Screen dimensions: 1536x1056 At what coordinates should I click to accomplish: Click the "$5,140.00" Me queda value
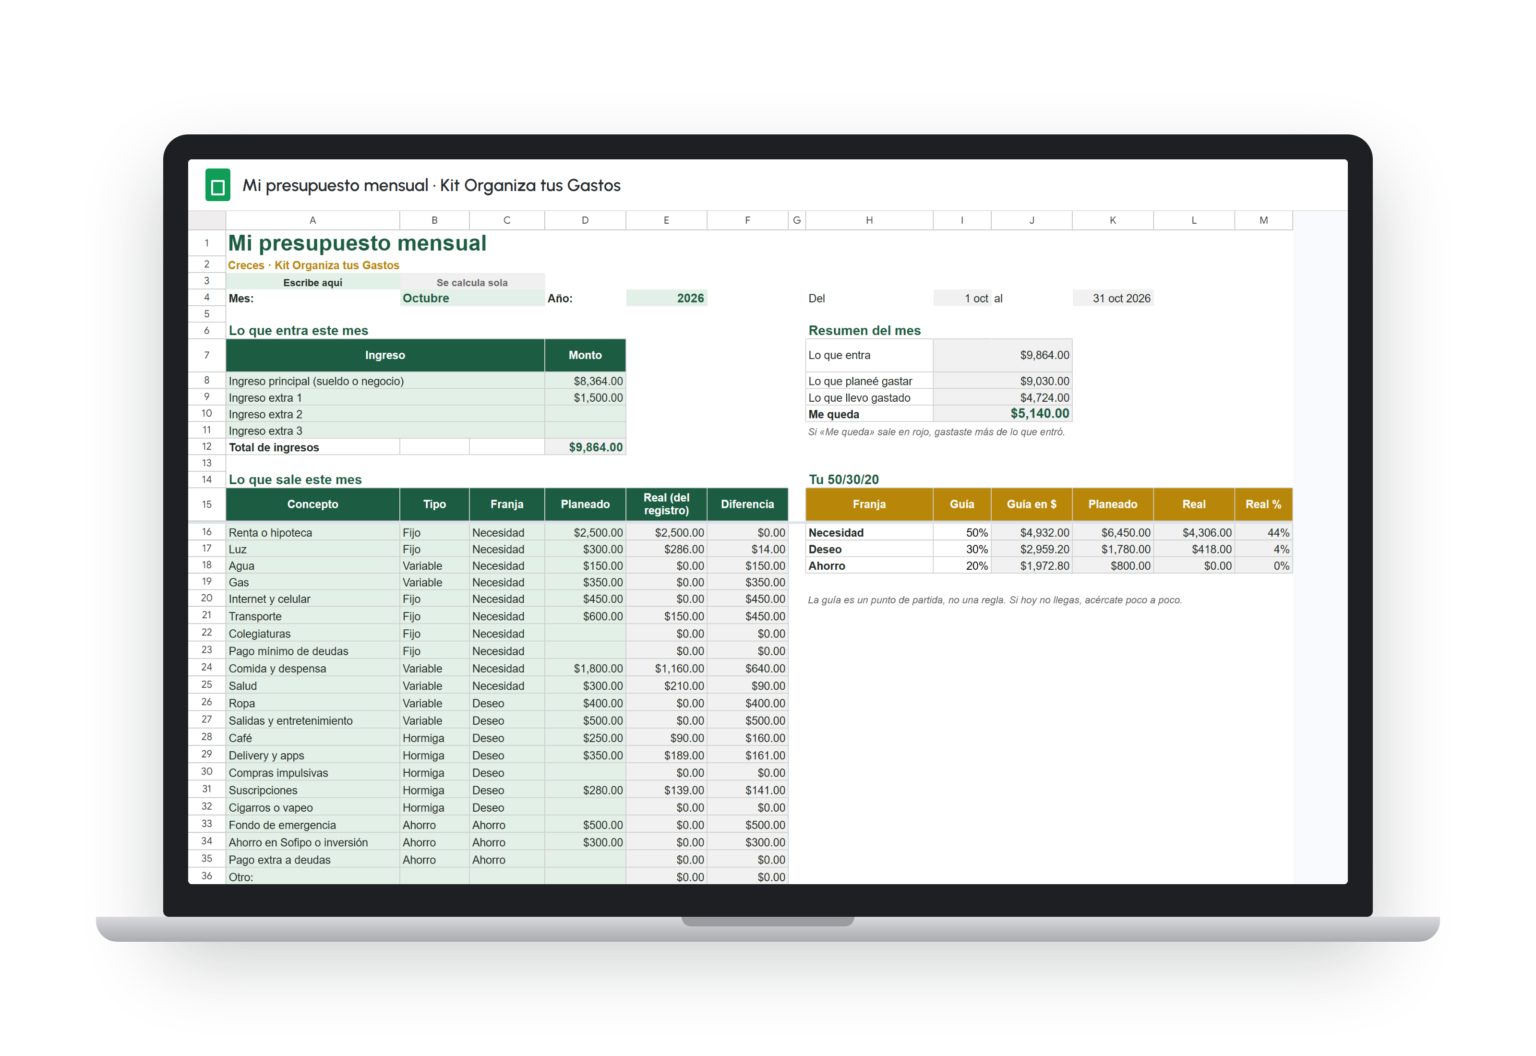1003,414
